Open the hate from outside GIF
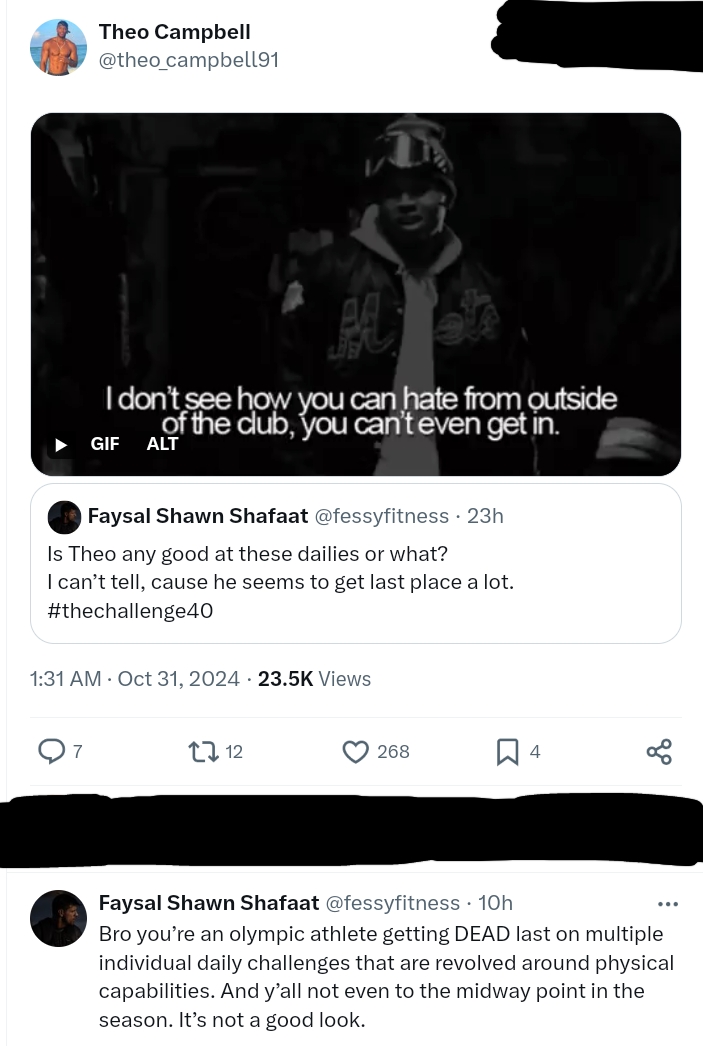Screen dimensions: 703x1046 click(356, 294)
